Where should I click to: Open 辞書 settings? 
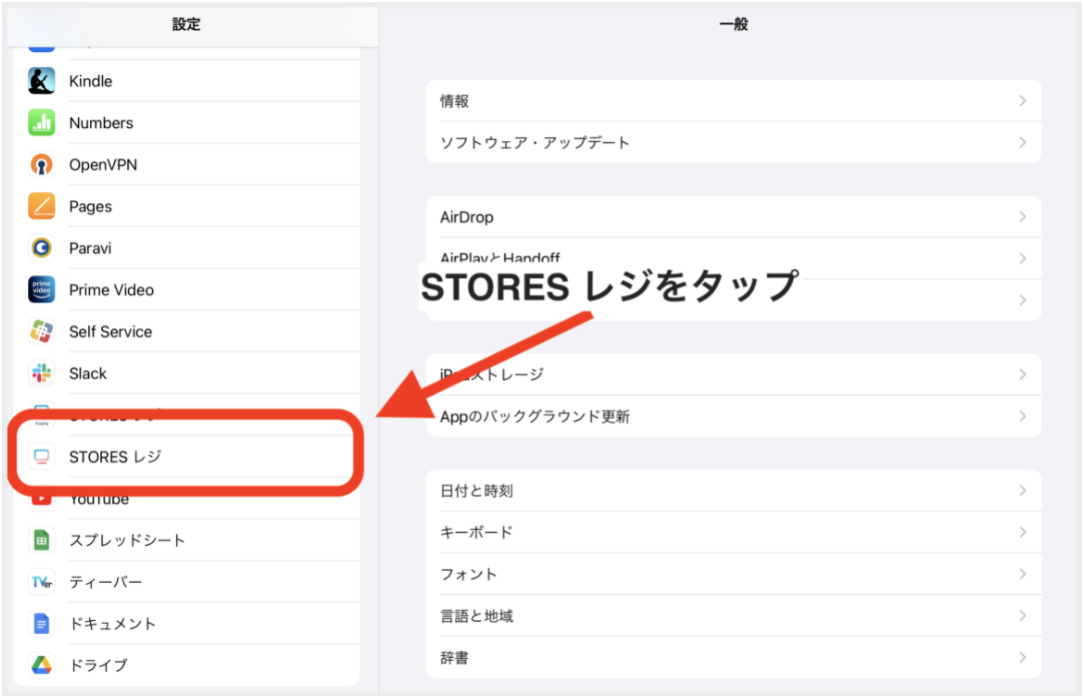(x=733, y=657)
